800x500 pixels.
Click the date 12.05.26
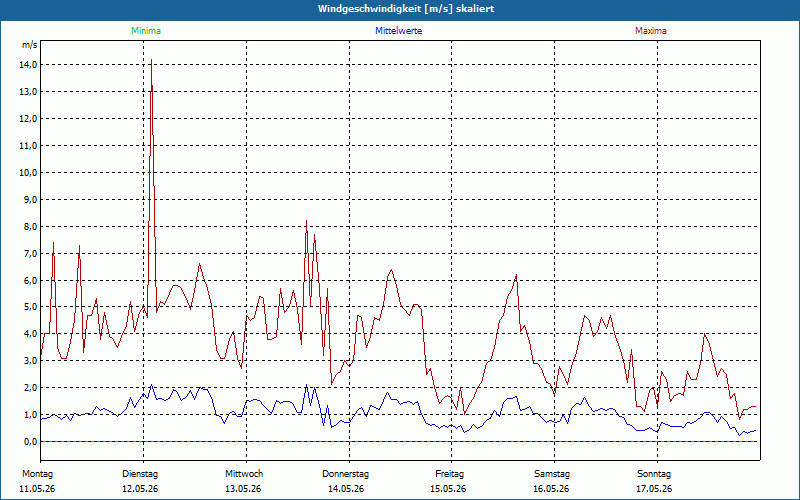[x=140, y=489]
